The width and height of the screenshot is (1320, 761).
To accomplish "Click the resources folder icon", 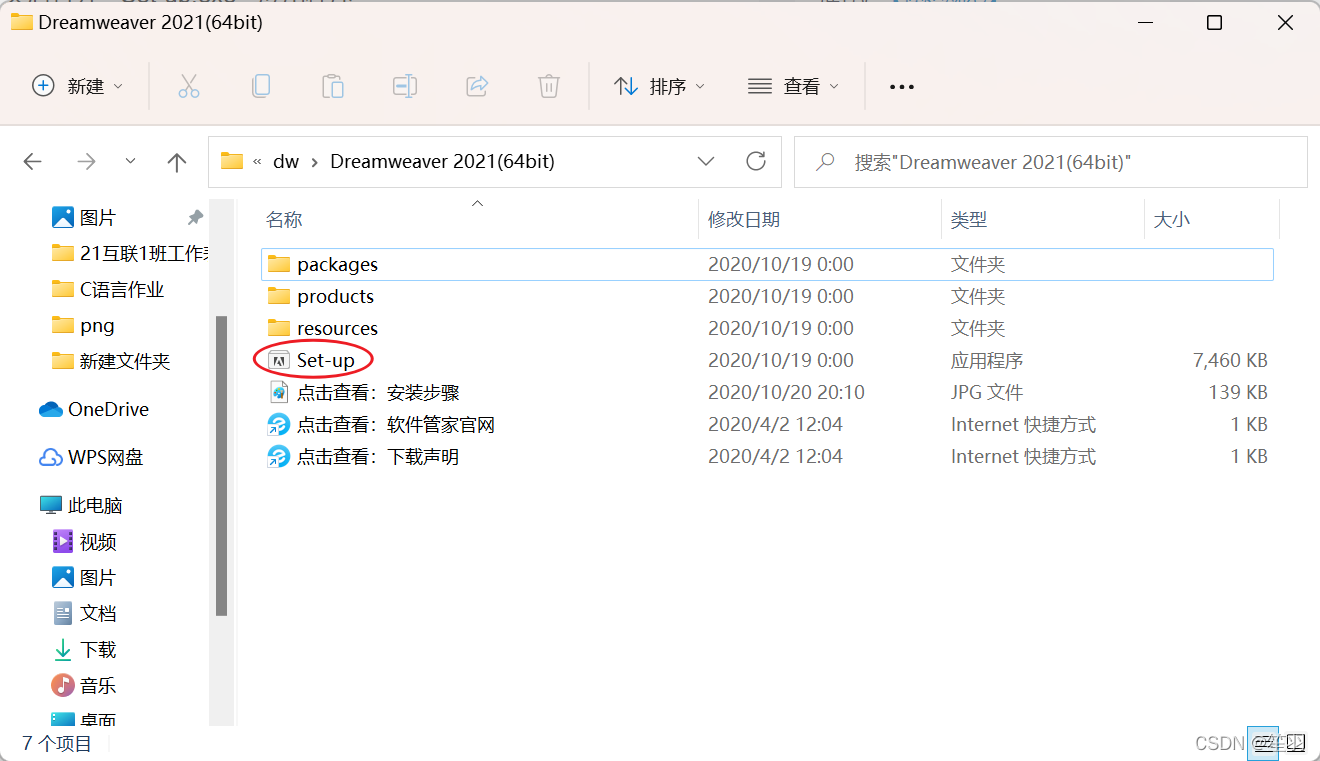I will [x=279, y=328].
